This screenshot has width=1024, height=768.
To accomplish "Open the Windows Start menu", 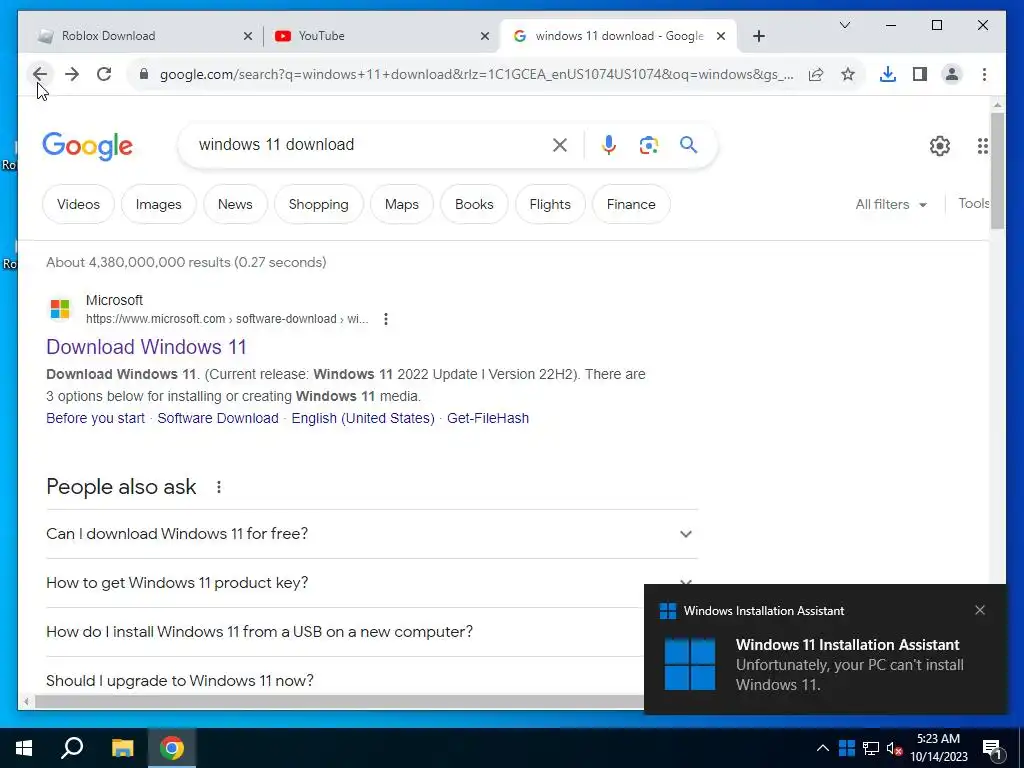I will pyautogui.click(x=24, y=748).
